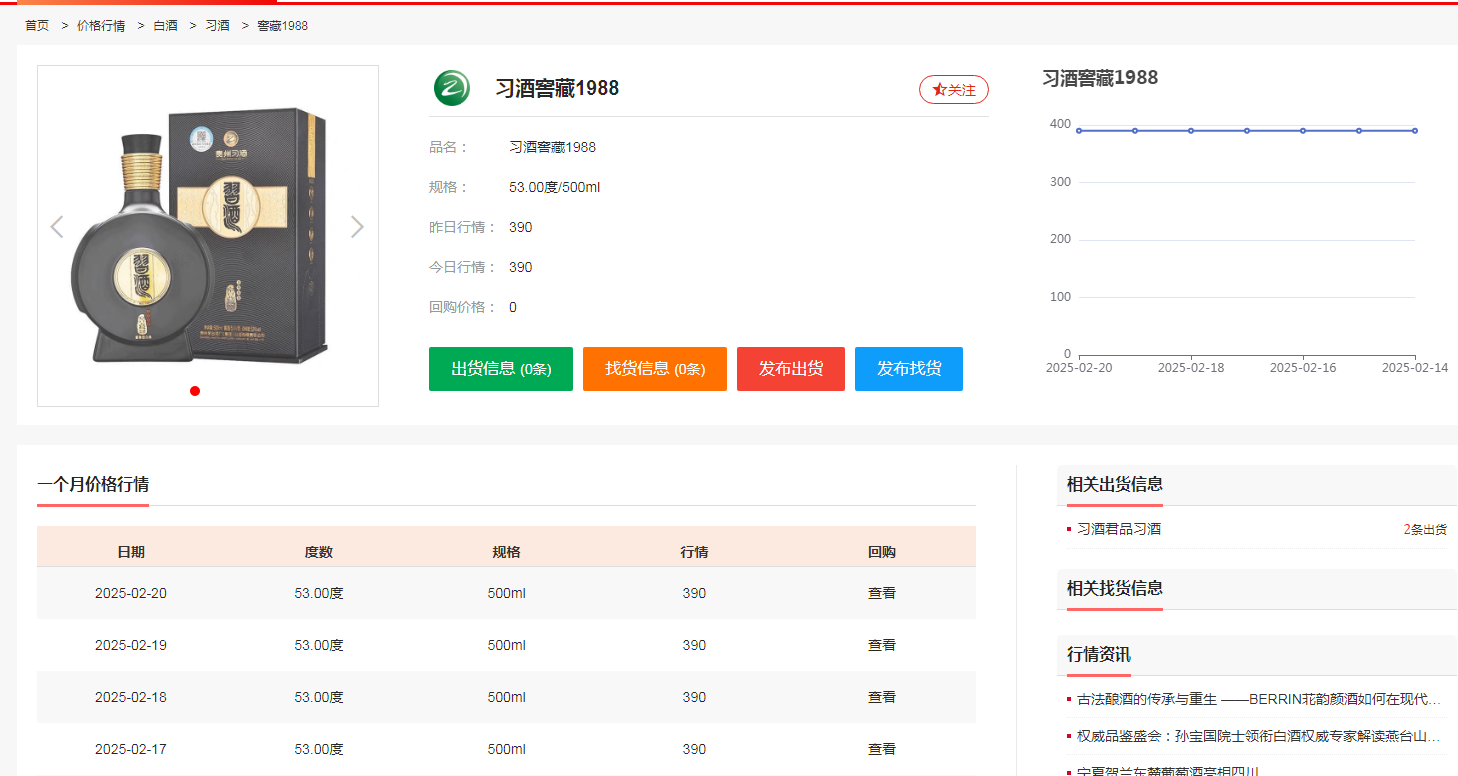The width and height of the screenshot is (1458, 776).
Task: Open news article 权威品鉴盛会 about 燕台山
Action: [x=1259, y=736]
